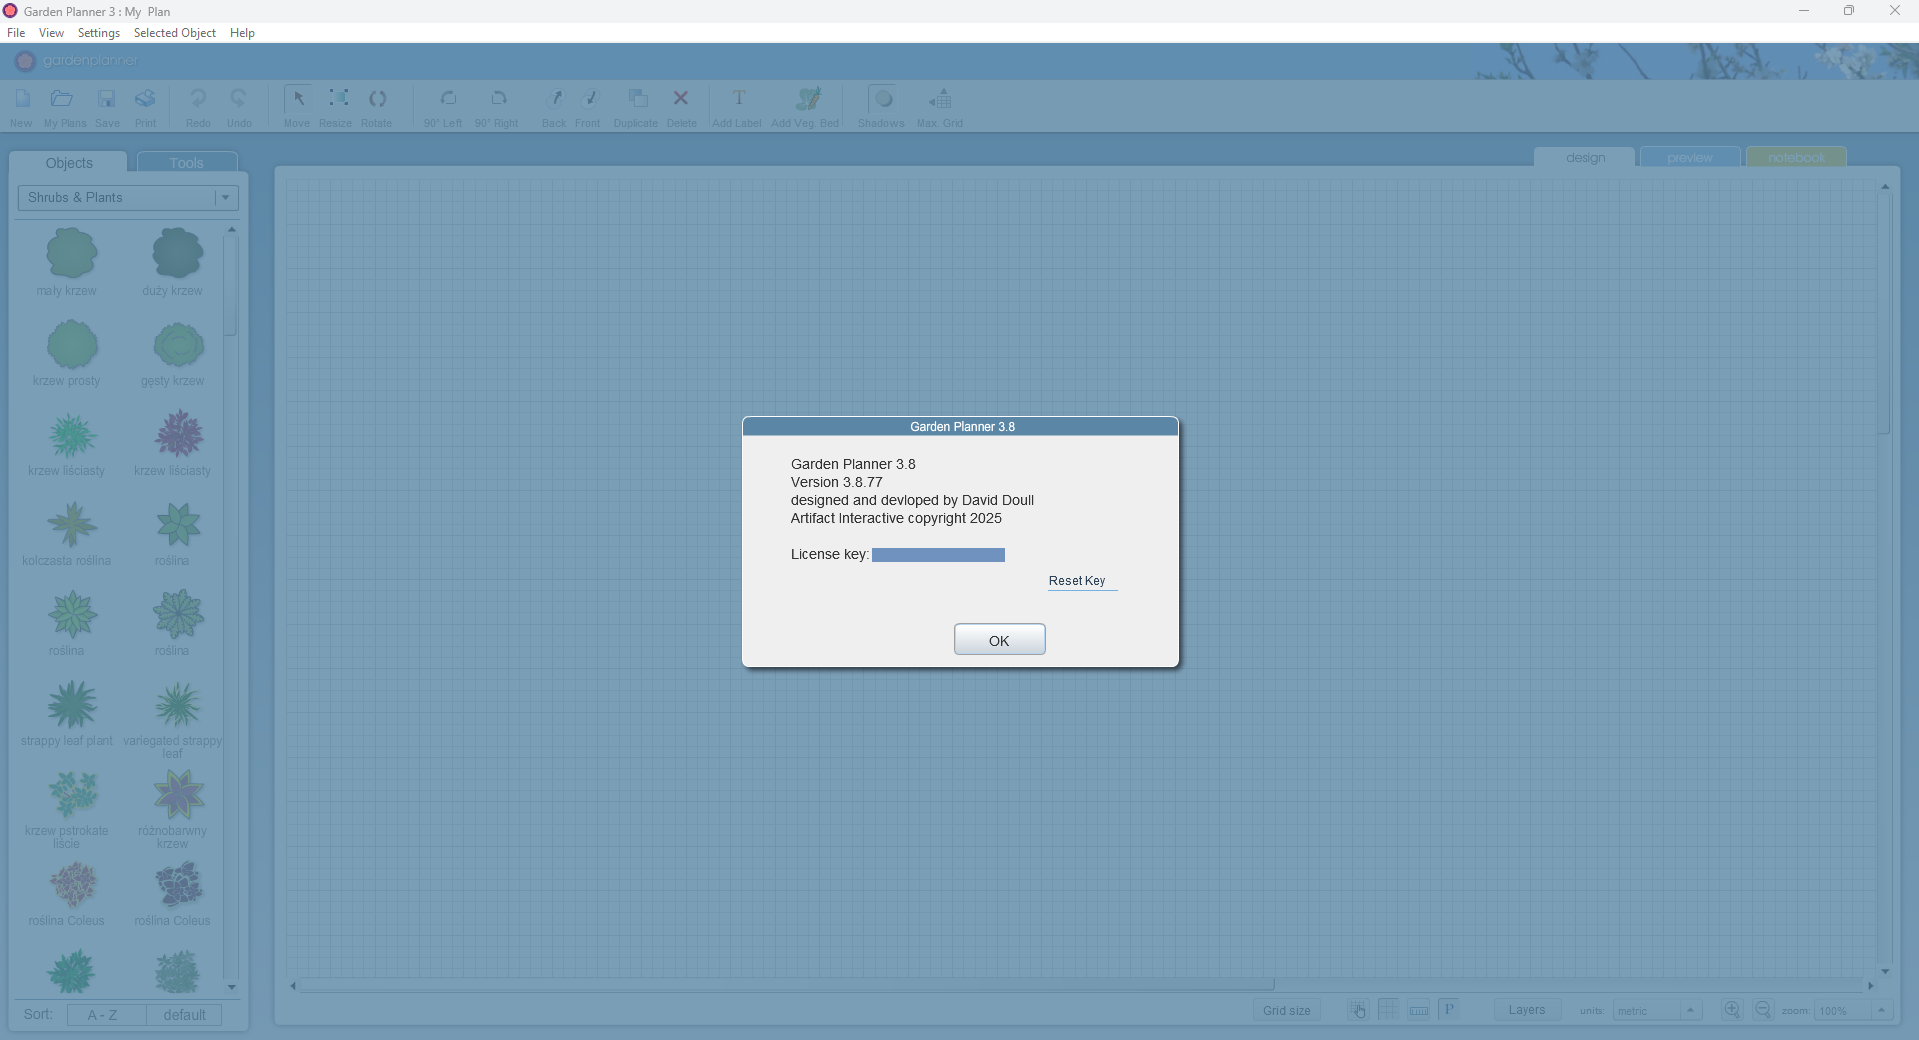Open the Help menu
Screen dimensions: 1919x1040
pyautogui.click(x=242, y=33)
